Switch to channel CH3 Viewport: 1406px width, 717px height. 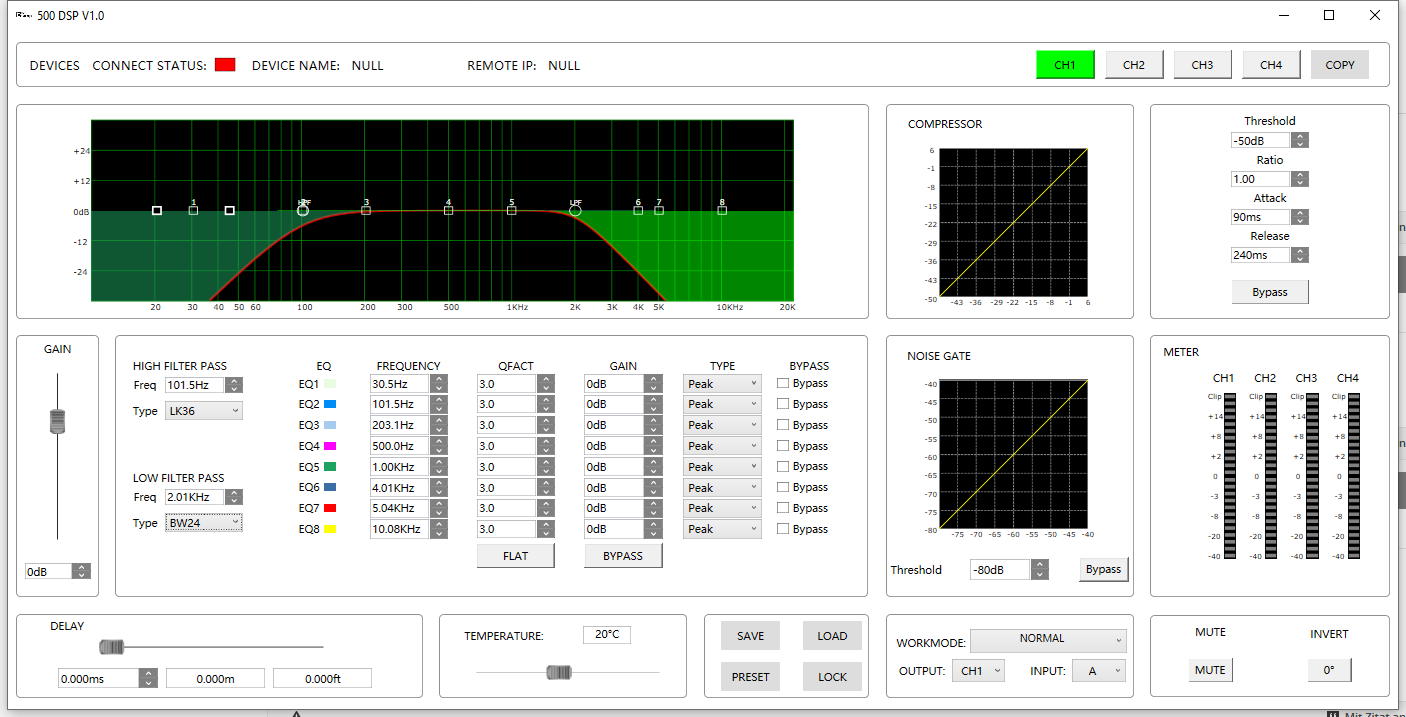[1202, 65]
